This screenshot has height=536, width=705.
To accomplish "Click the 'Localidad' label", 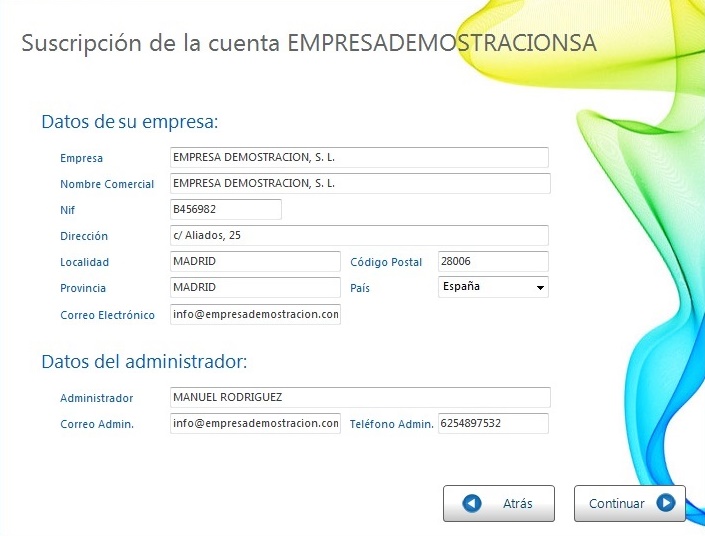I will (84, 262).
